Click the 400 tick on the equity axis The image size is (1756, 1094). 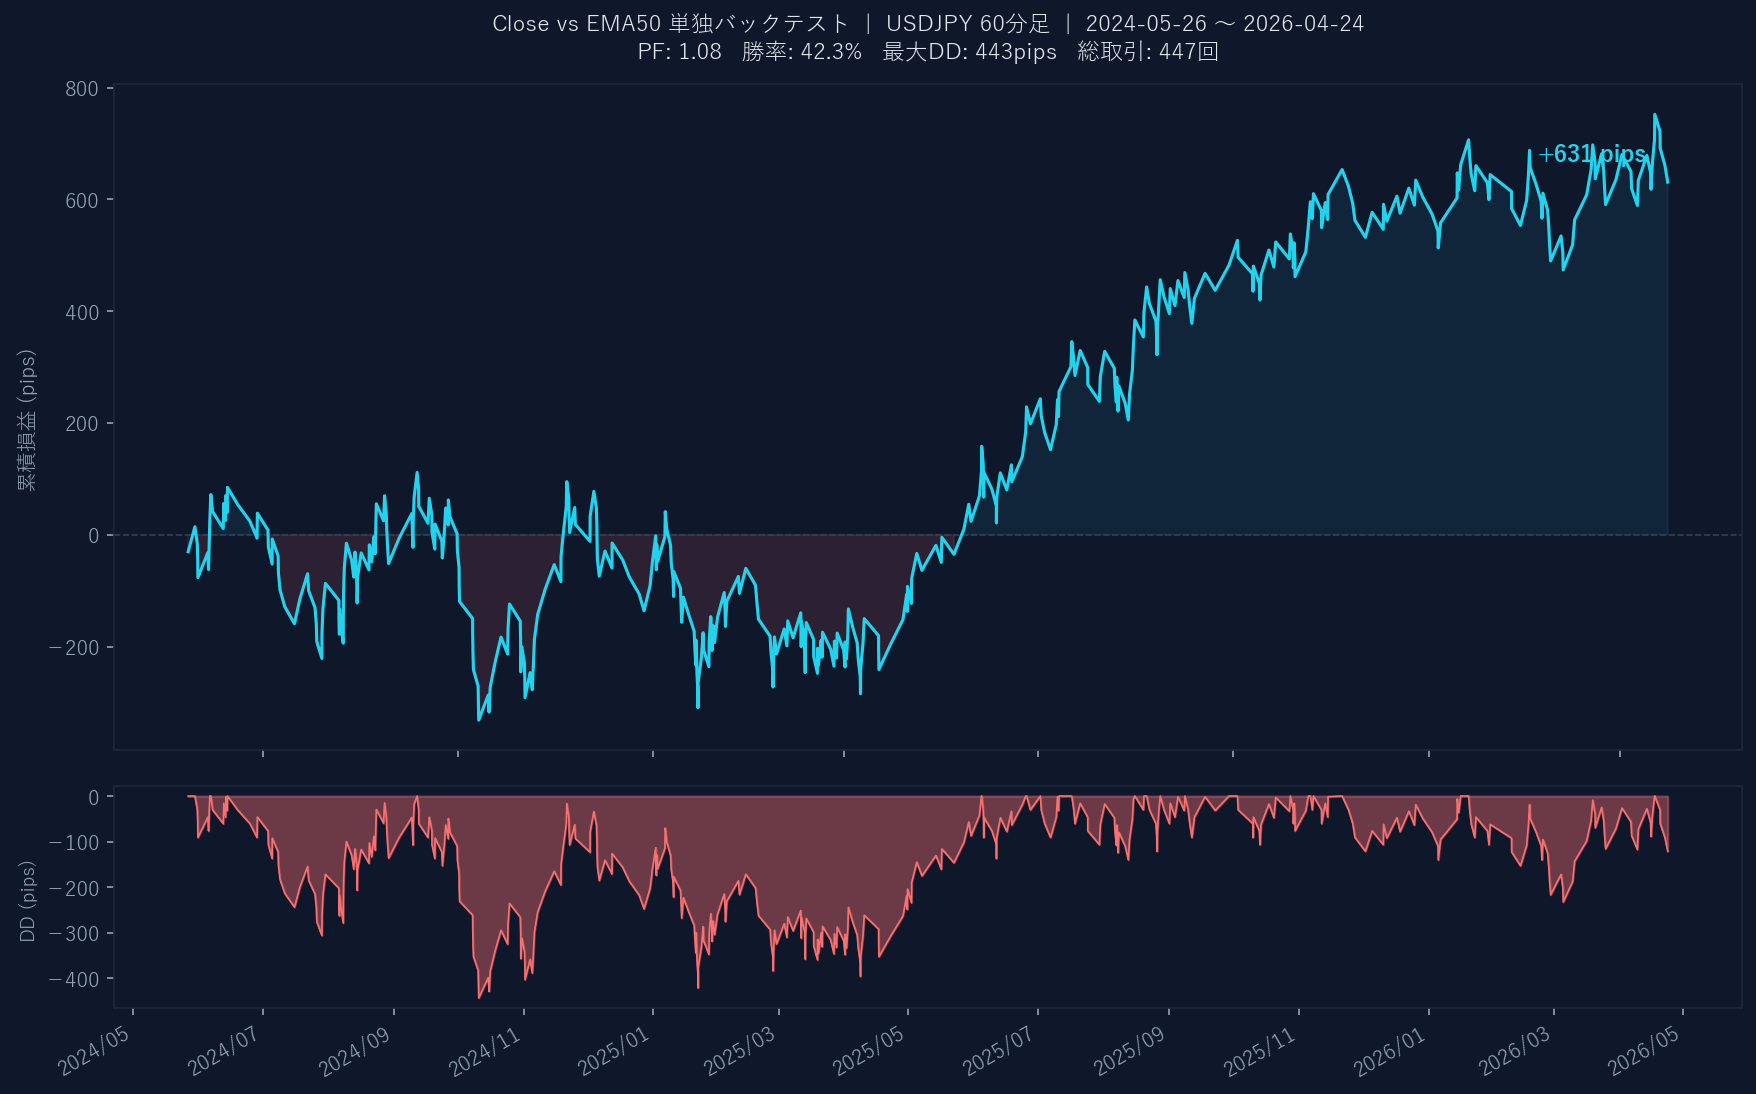tap(82, 313)
